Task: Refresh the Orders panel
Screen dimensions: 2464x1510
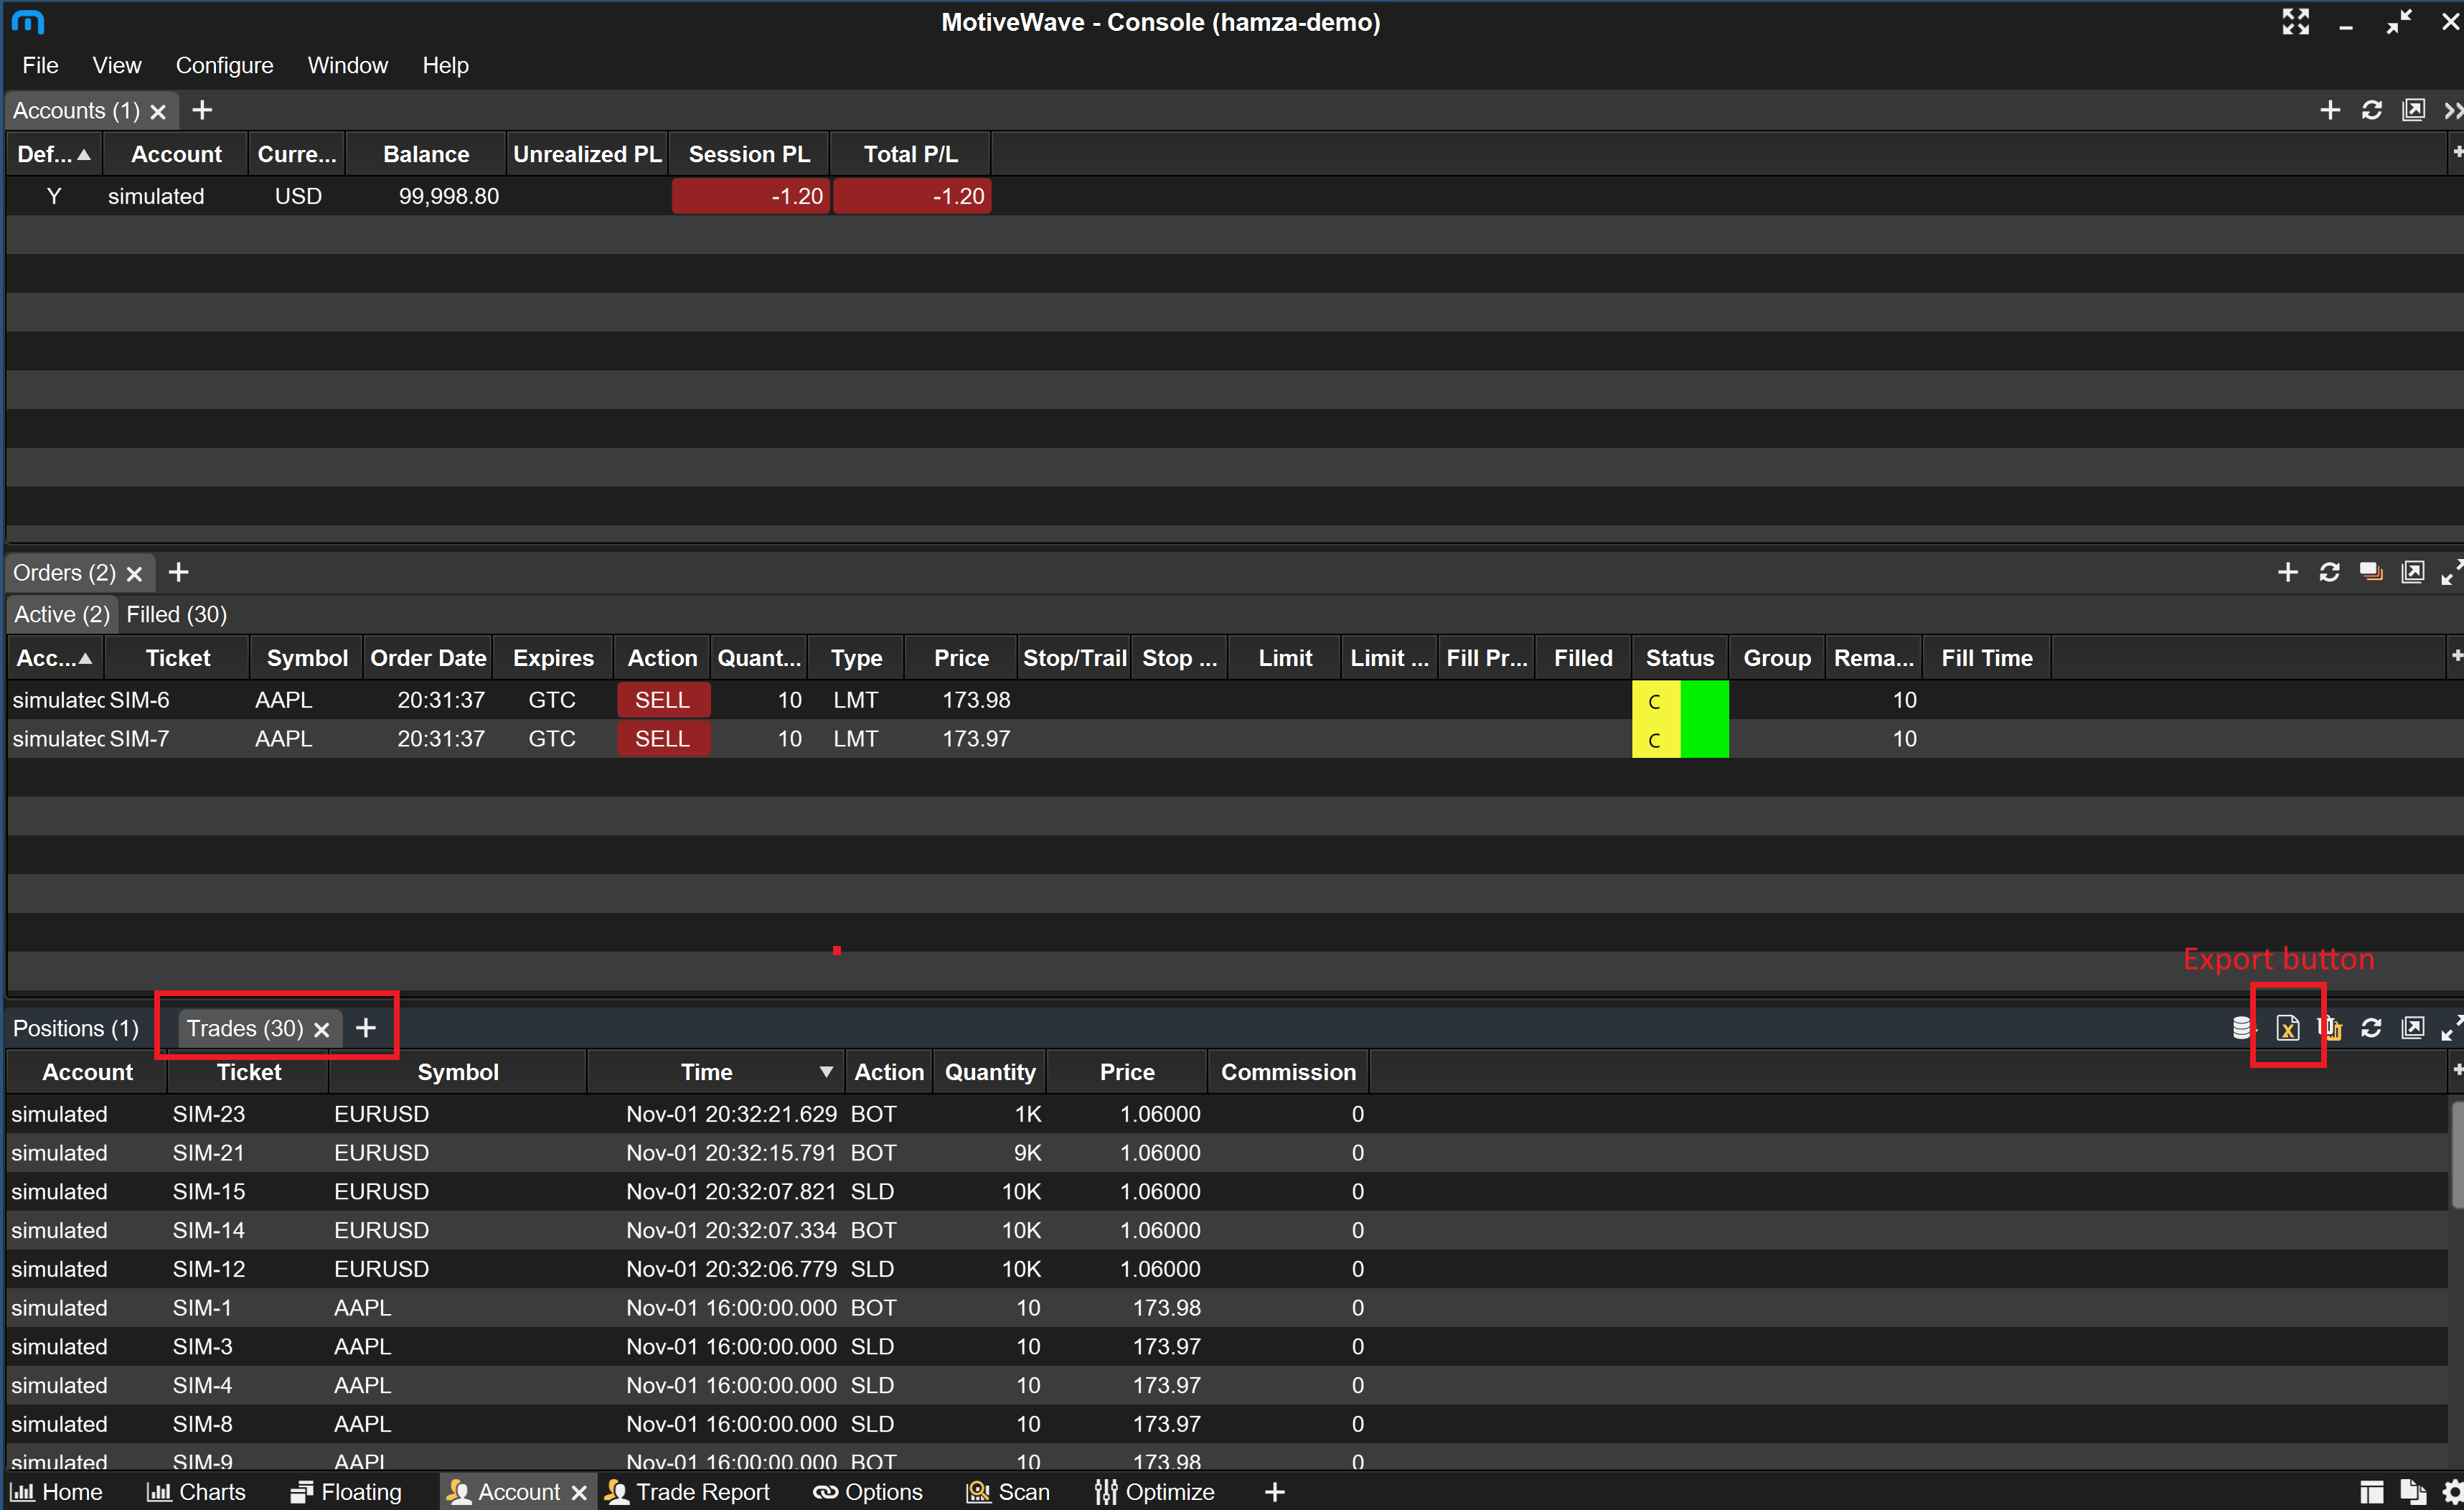Action: coord(2329,572)
